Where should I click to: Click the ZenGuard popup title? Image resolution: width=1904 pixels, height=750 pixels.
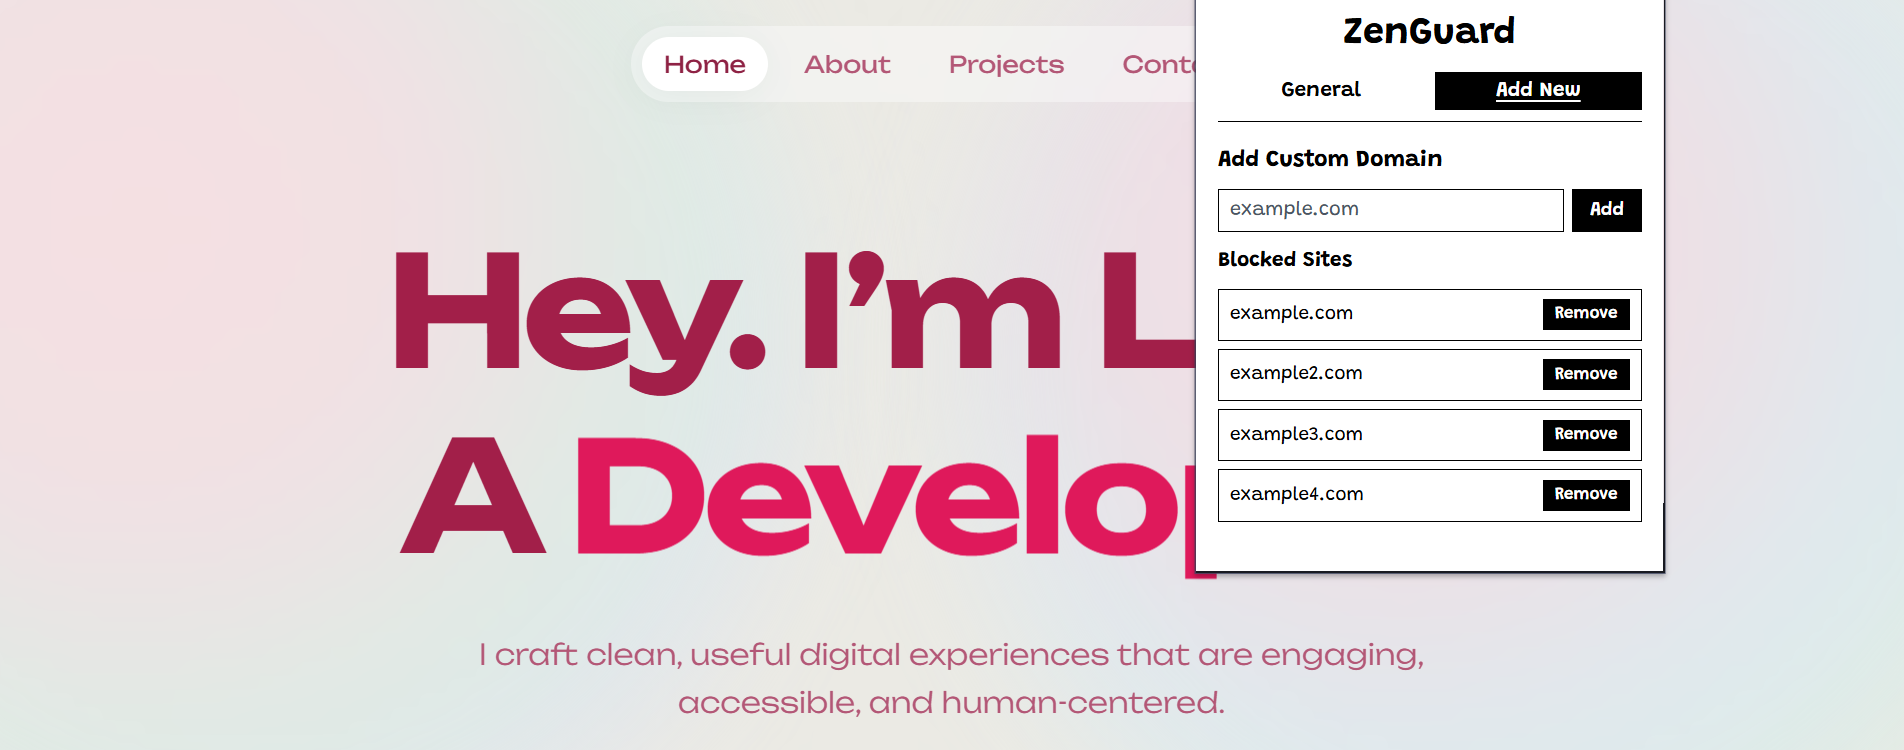click(x=1428, y=31)
